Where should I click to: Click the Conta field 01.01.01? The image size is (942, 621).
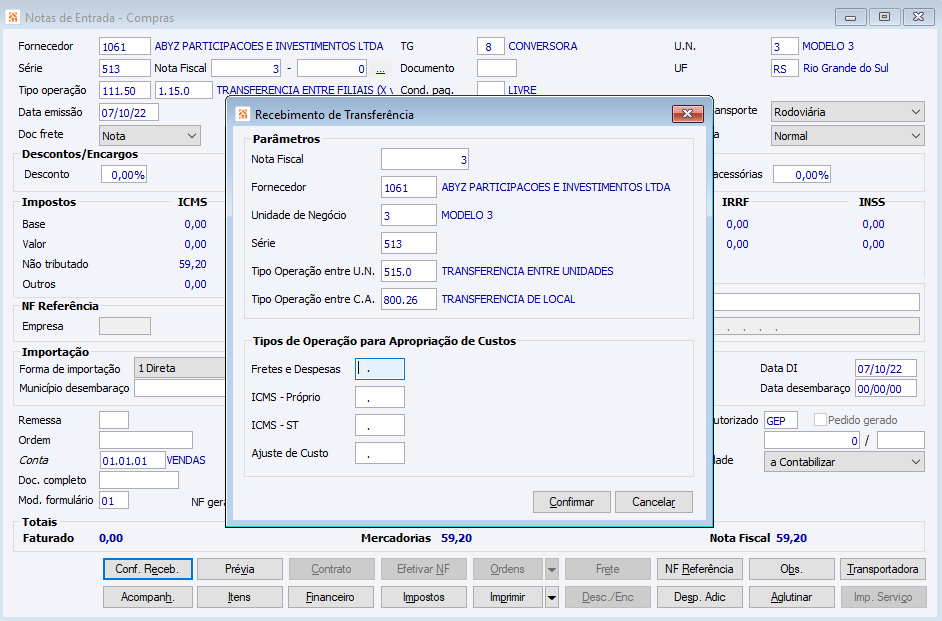coord(132,461)
